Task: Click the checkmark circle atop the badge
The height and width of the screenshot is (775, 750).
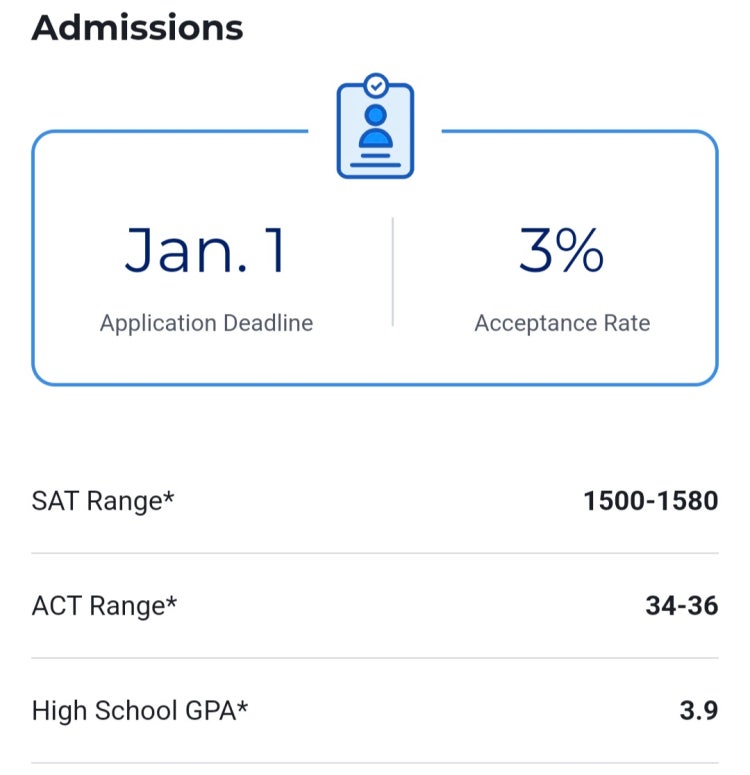Action: click(x=376, y=86)
